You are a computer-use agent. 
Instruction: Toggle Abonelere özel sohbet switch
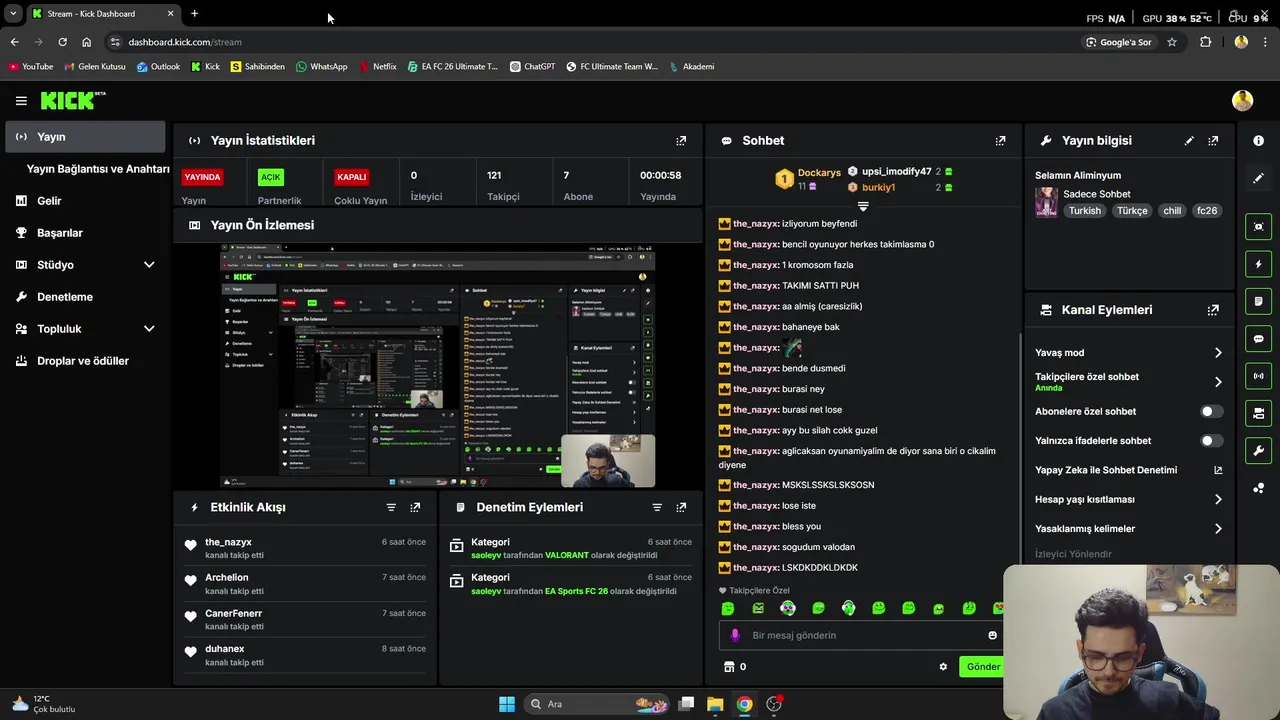point(1210,411)
